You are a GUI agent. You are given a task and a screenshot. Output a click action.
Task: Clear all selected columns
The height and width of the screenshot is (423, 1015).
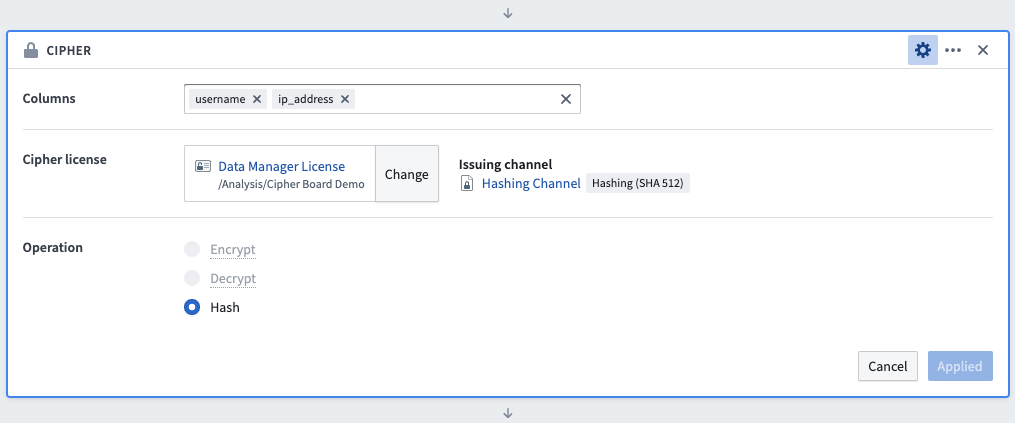point(565,99)
